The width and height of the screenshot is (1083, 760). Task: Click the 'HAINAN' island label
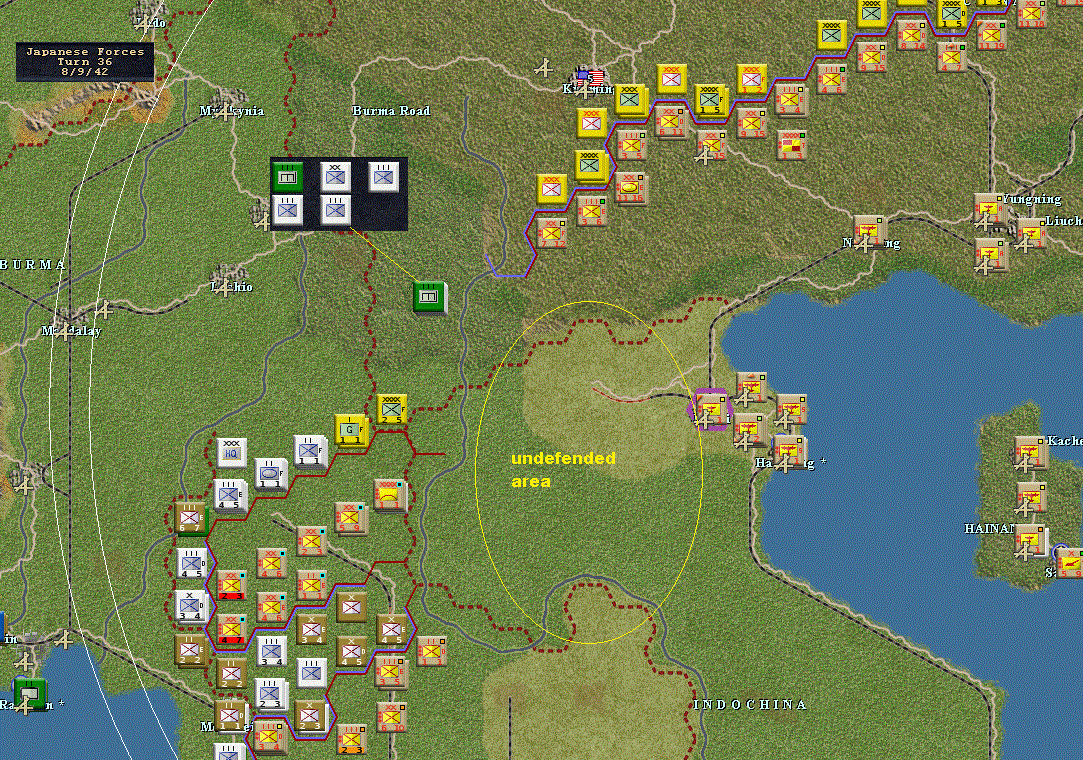989,529
